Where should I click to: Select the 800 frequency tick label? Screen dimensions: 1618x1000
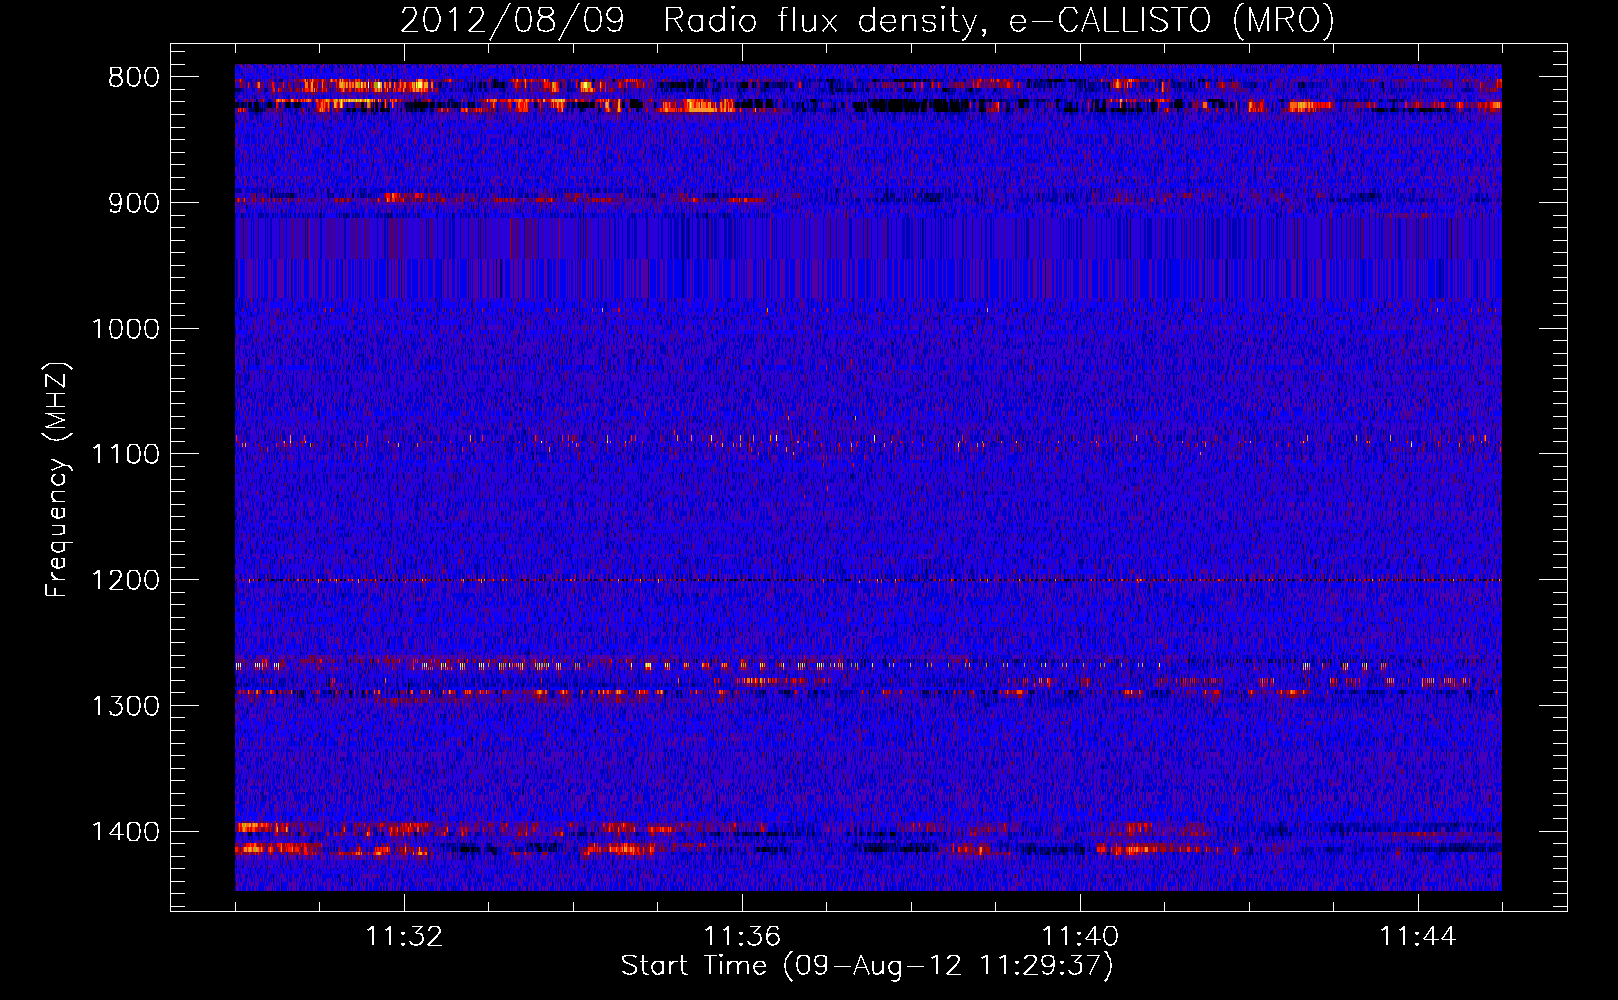134,78
